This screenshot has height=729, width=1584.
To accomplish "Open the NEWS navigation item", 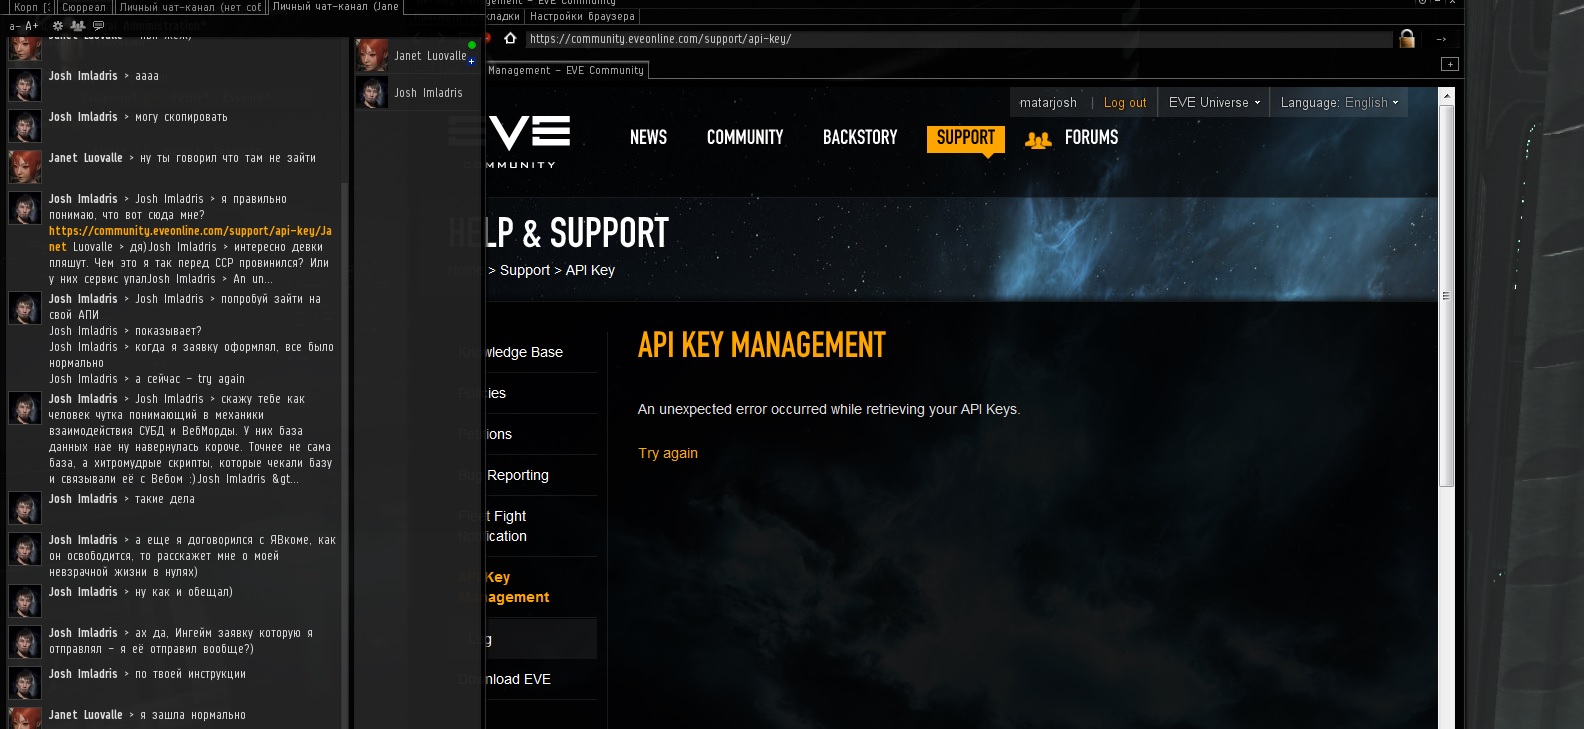I will [x=648, y=138].
